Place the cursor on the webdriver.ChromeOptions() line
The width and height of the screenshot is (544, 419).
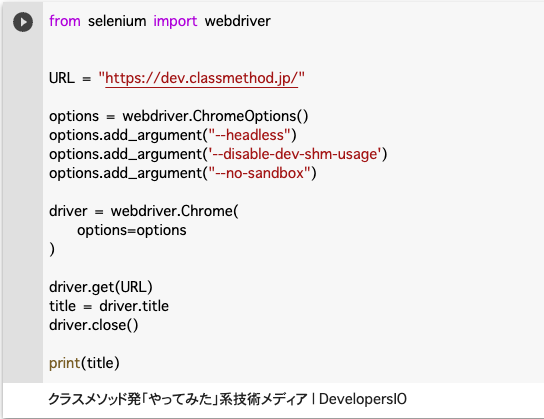pos(178,116)
